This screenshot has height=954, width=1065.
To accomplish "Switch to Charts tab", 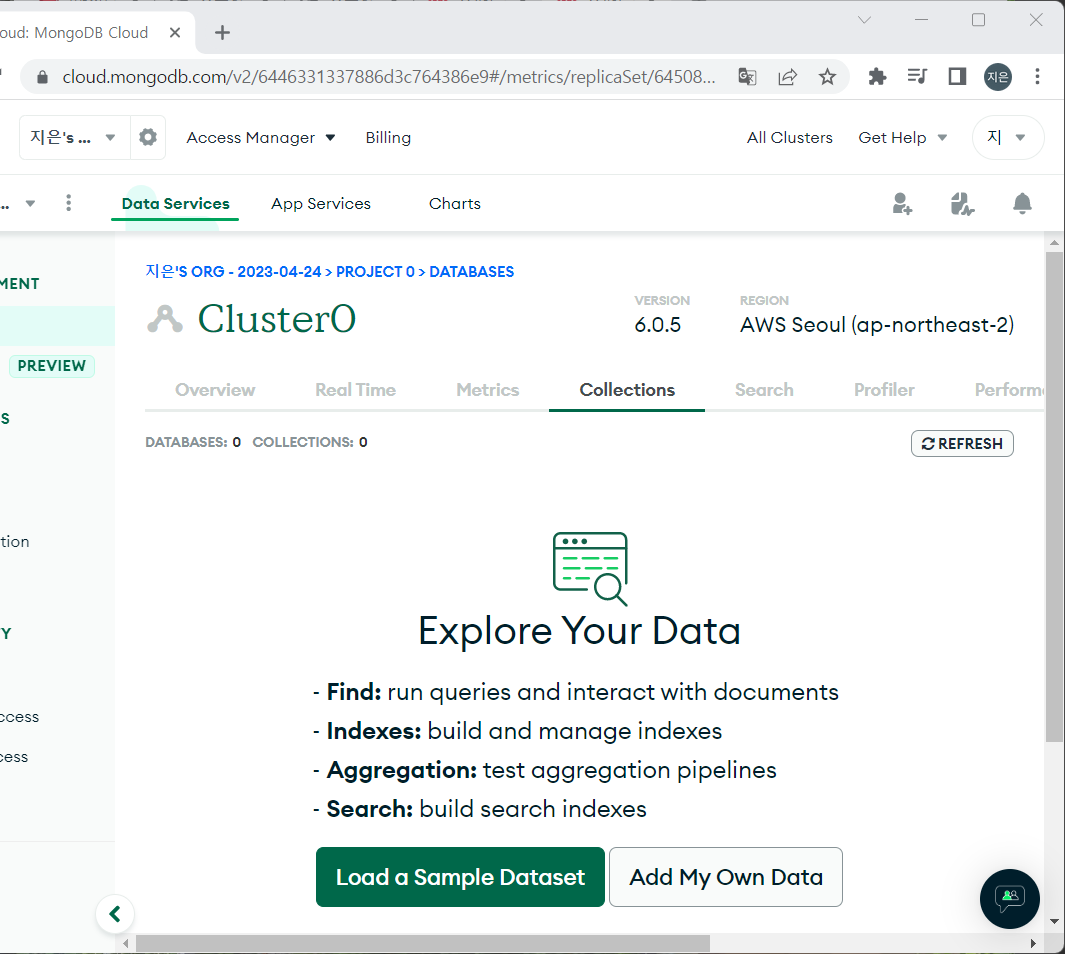I will coord(454,204).
